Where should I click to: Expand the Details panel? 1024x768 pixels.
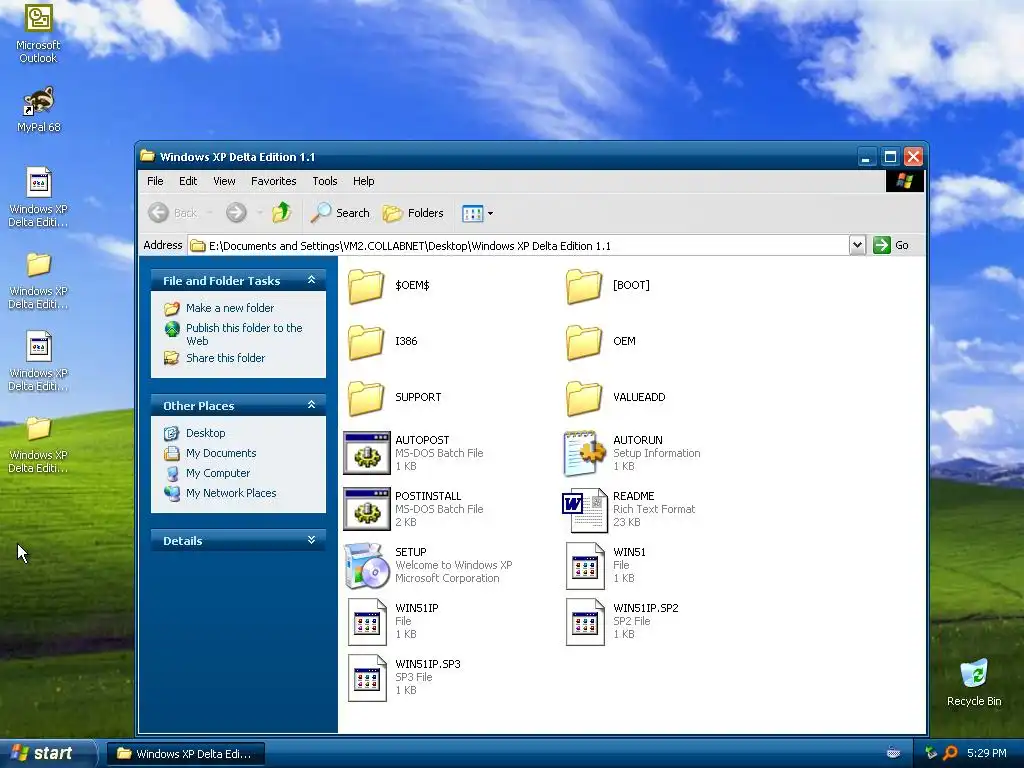[x=312, y=540]
